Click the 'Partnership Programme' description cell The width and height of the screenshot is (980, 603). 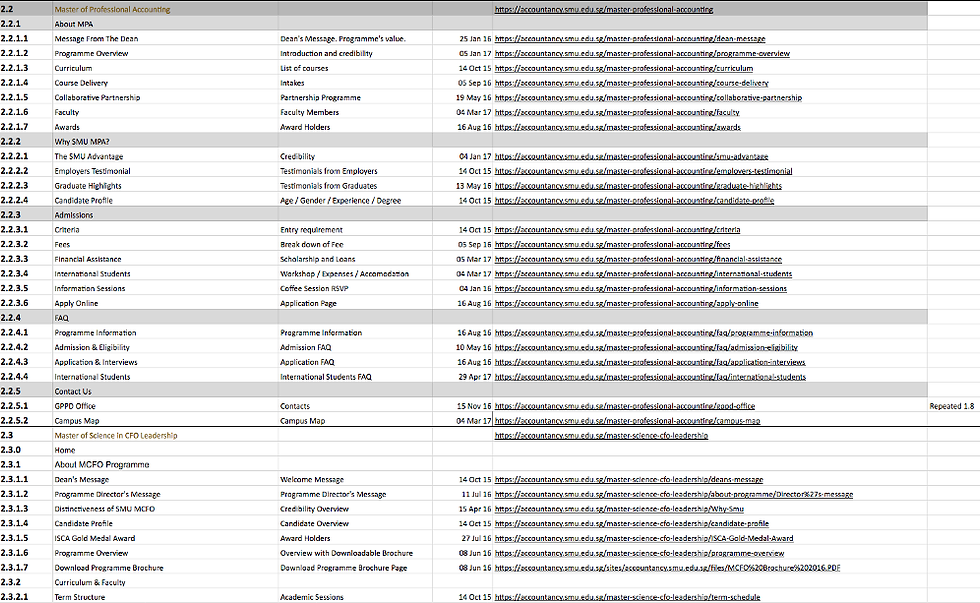(355, 97)
